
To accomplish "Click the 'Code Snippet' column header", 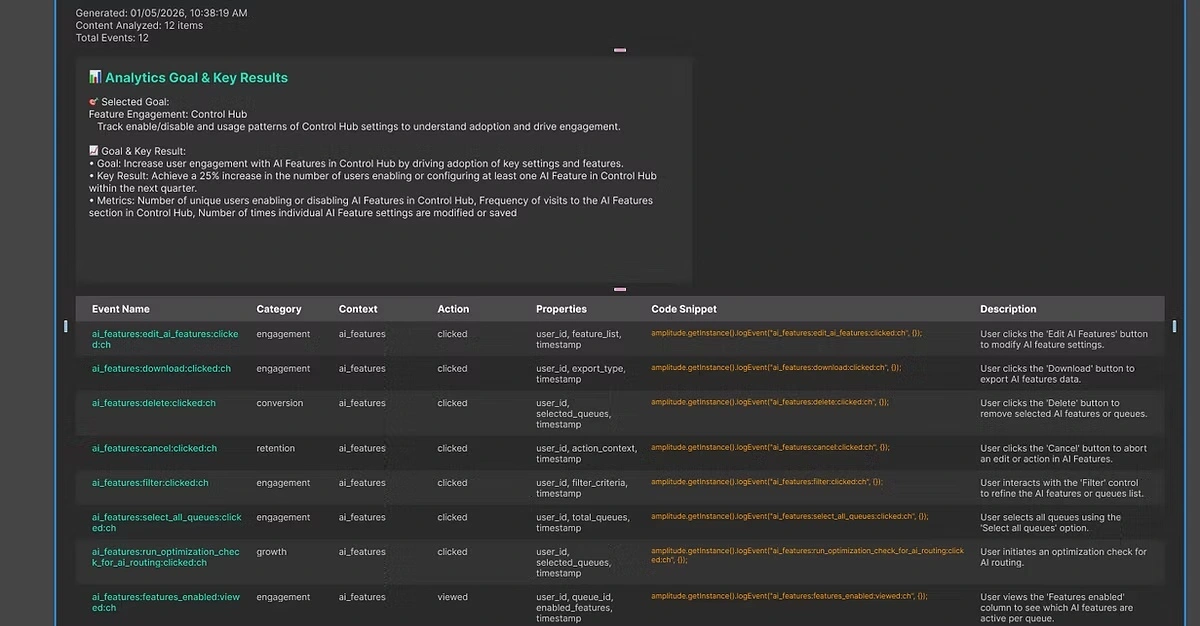I will [684, 309].
